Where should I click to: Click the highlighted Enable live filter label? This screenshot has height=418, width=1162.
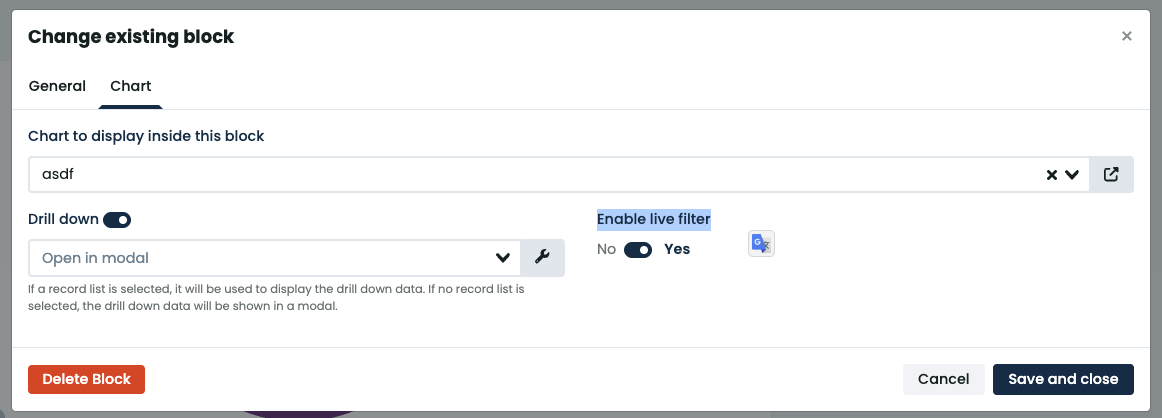click(654, 219)
